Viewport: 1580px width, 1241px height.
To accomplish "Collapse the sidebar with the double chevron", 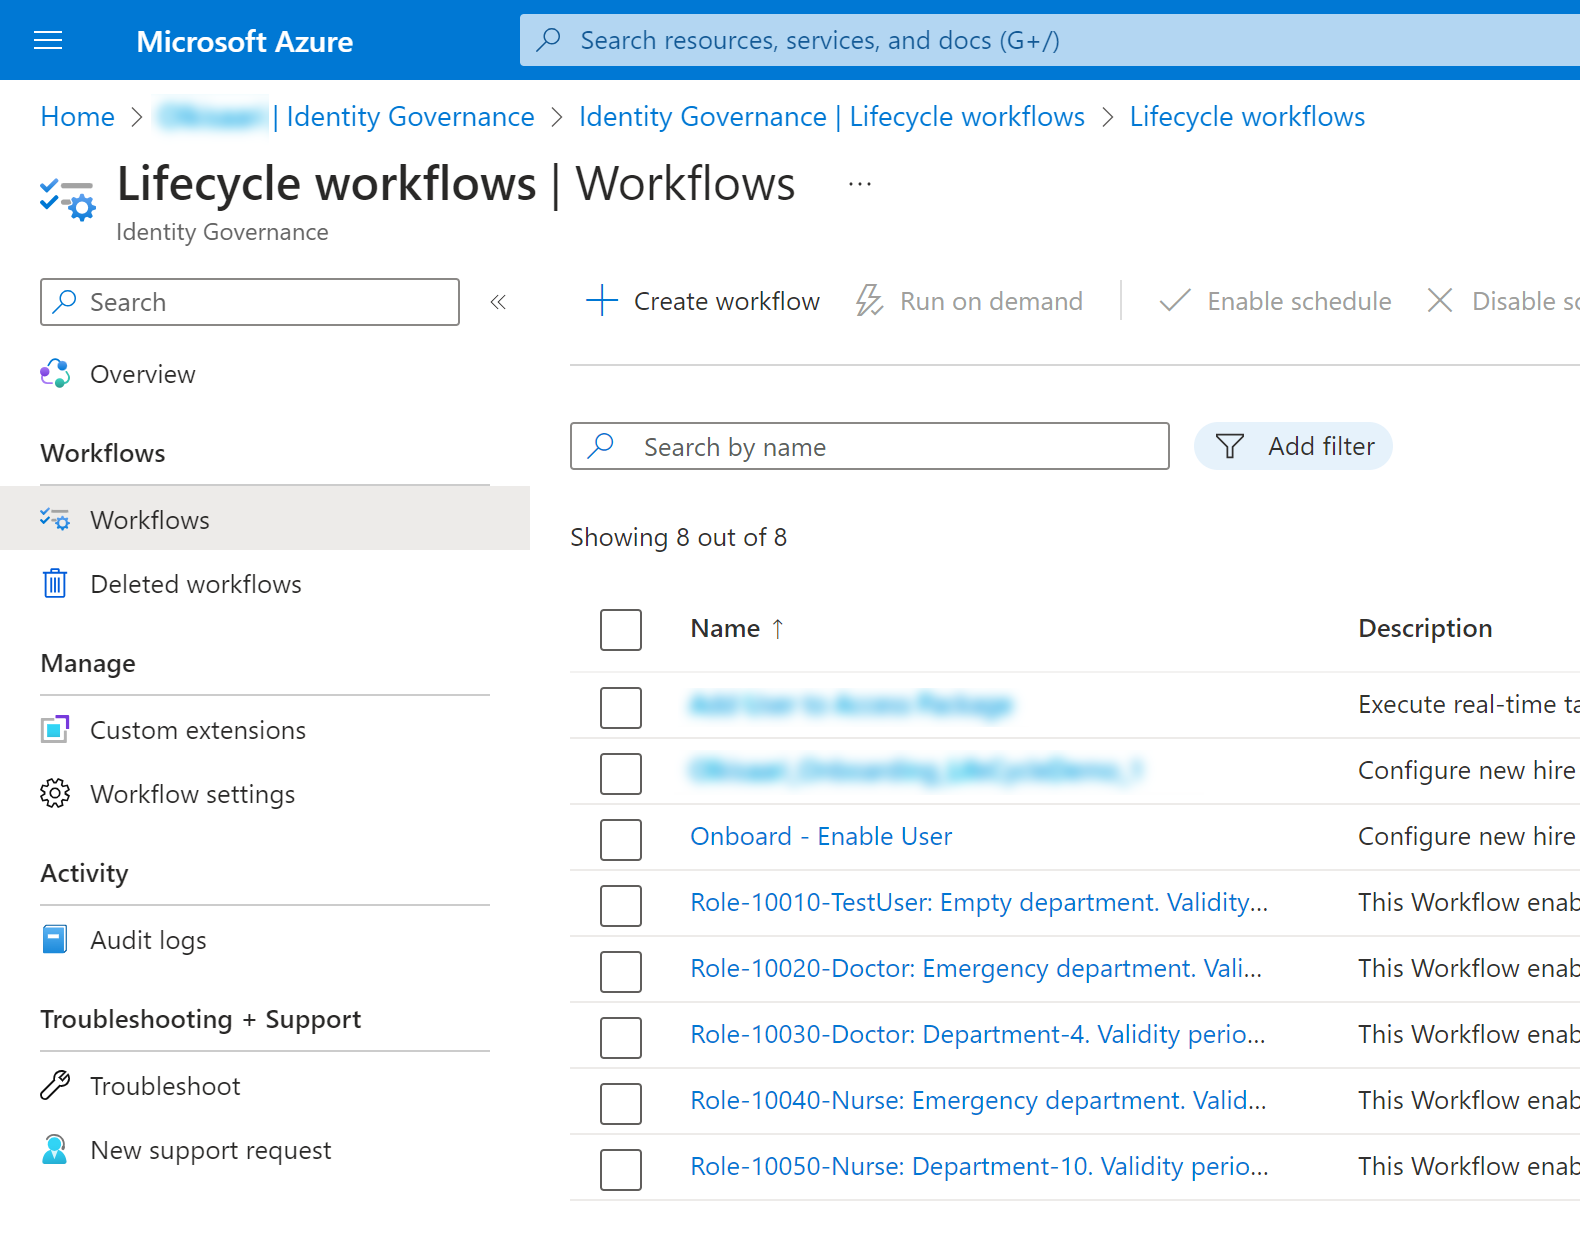I will [498, 302].
